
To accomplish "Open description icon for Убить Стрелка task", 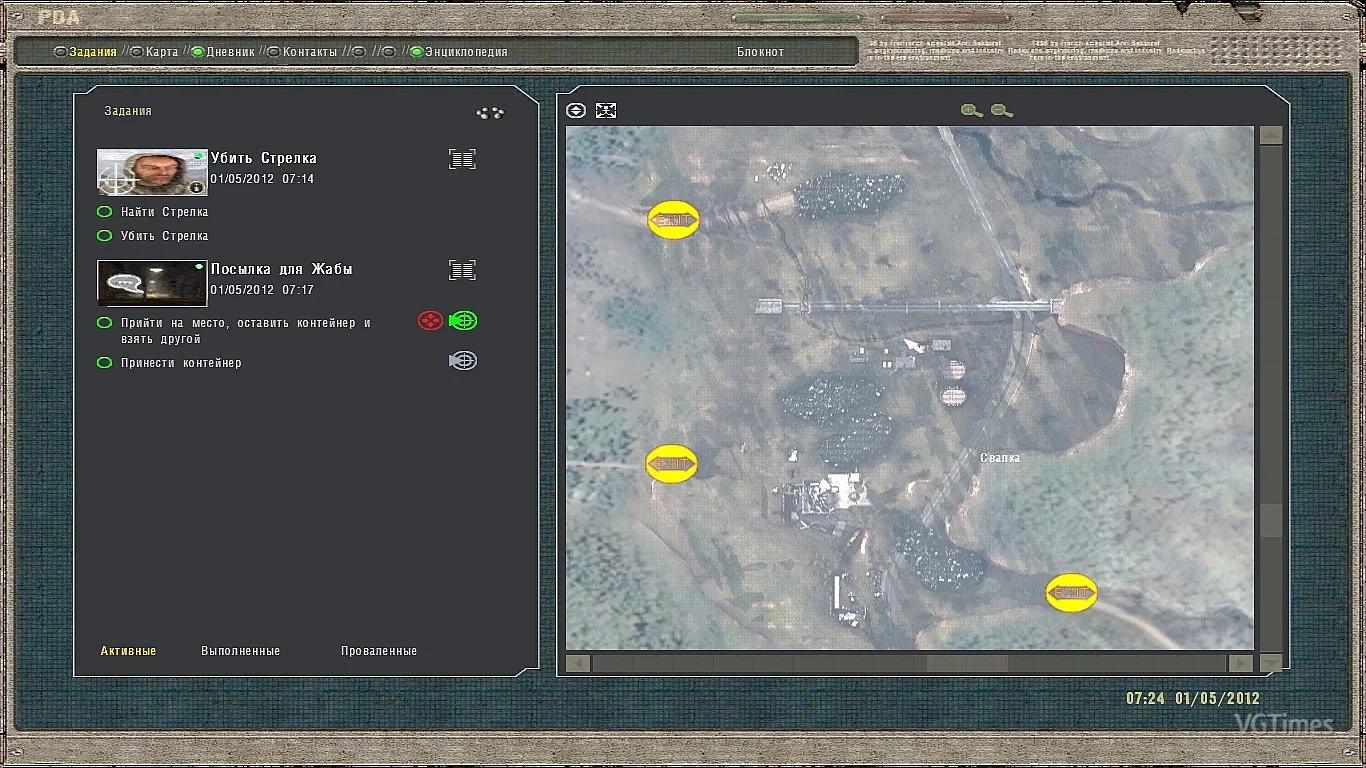I will click(x=462, y=159).
